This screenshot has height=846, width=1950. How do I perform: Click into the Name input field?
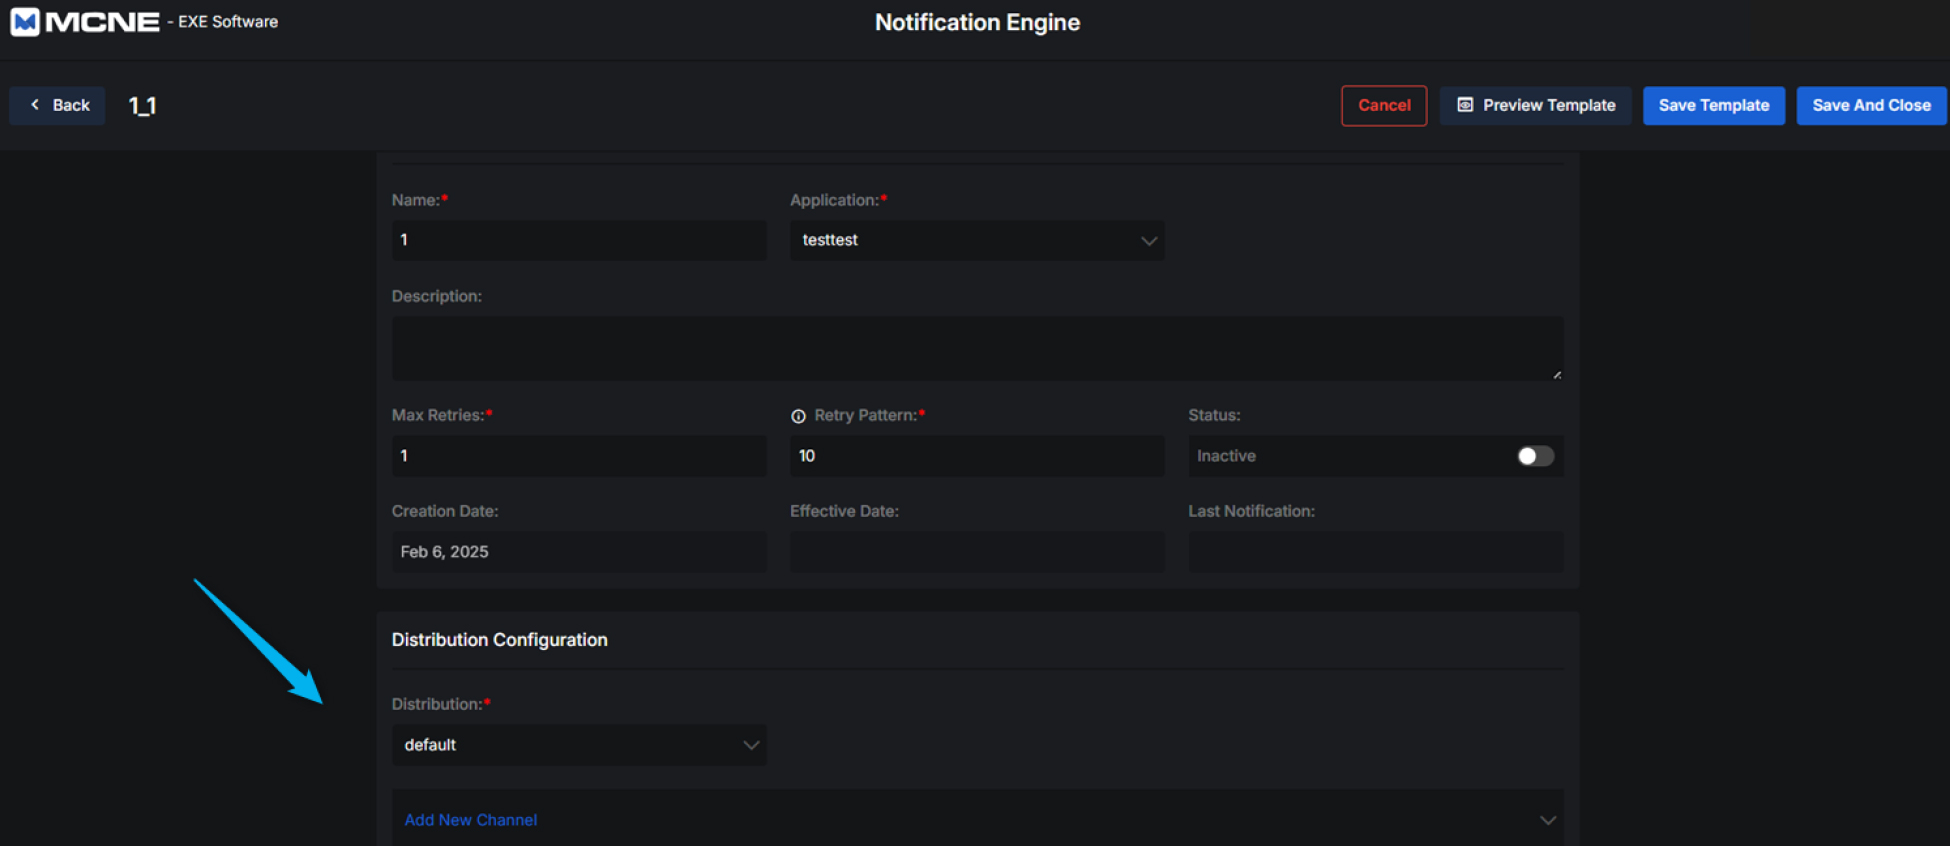coord(578,241)
